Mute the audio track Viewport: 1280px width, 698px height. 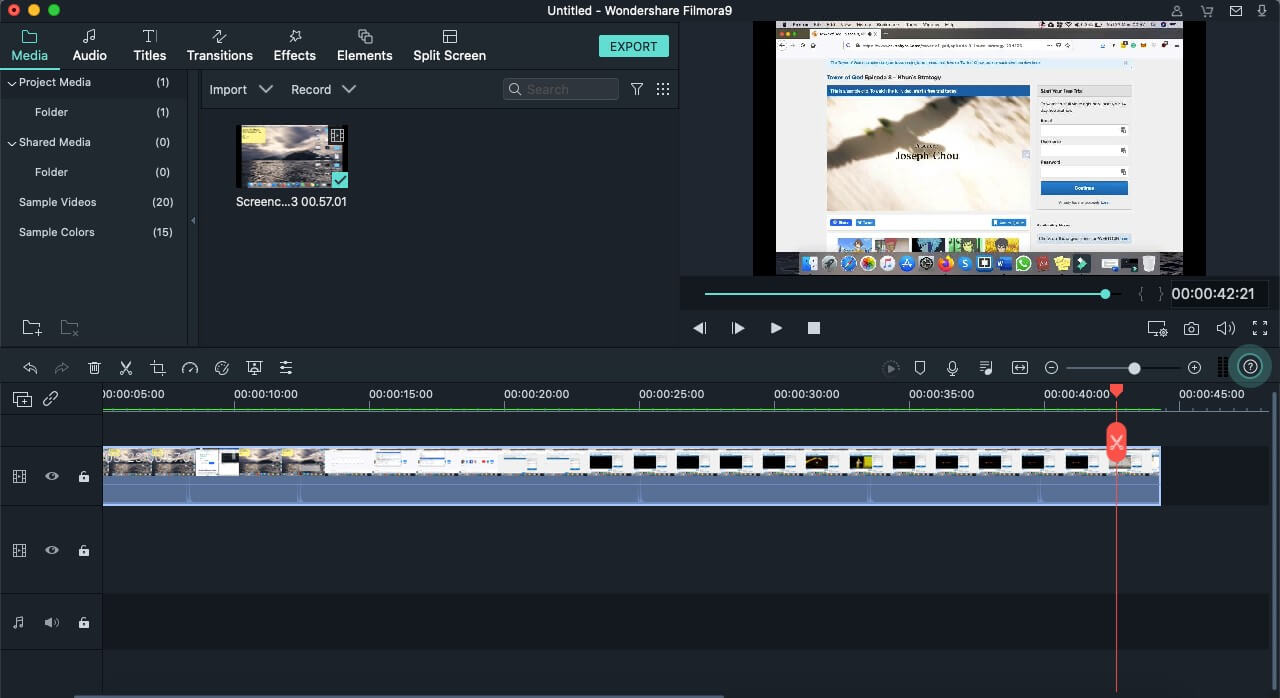tap(51, 622)
